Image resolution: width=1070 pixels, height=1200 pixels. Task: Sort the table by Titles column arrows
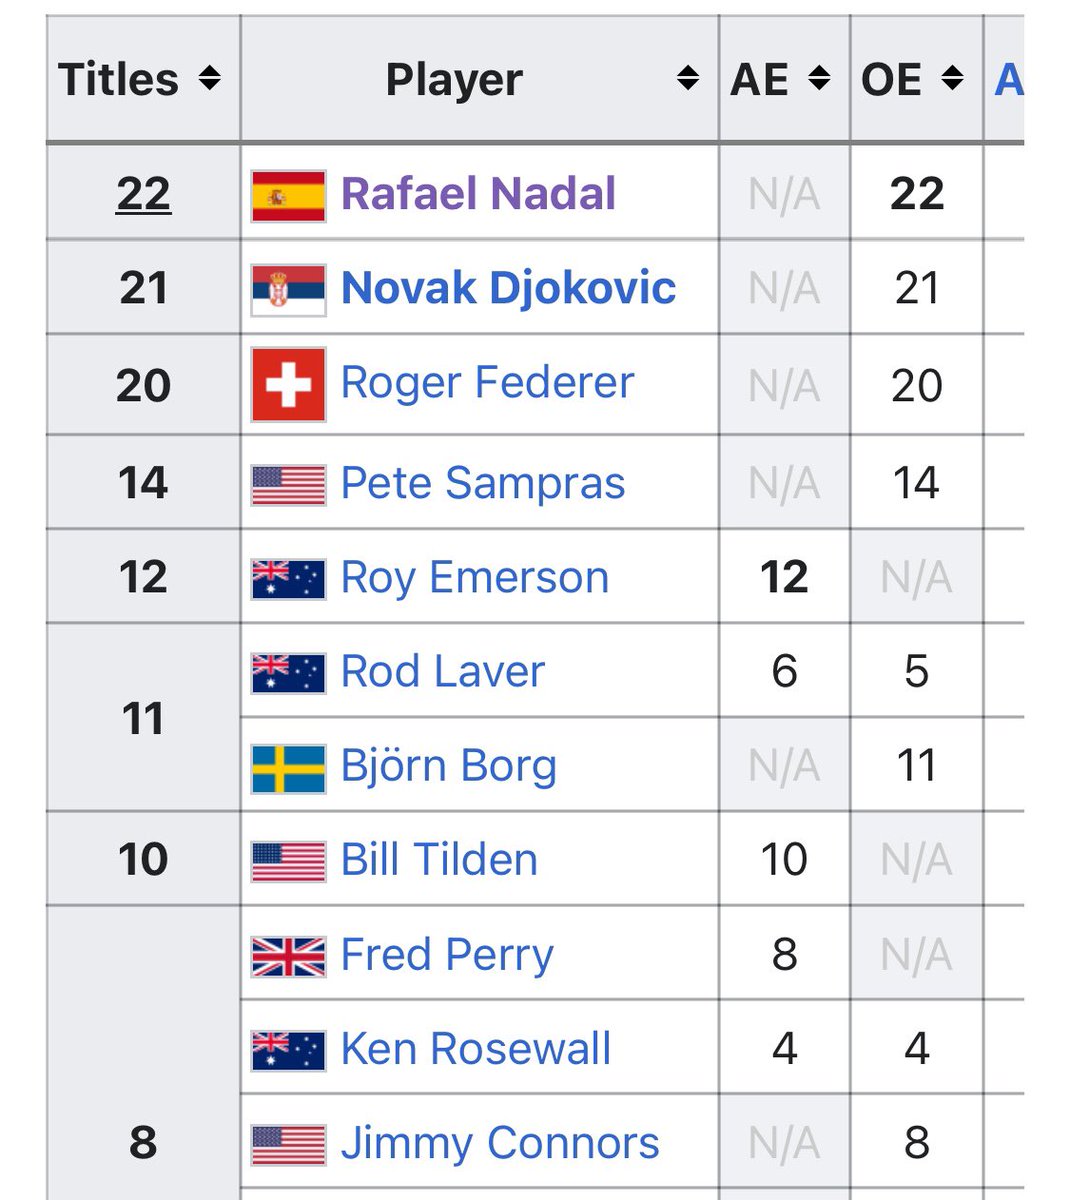tap(209, 78)
